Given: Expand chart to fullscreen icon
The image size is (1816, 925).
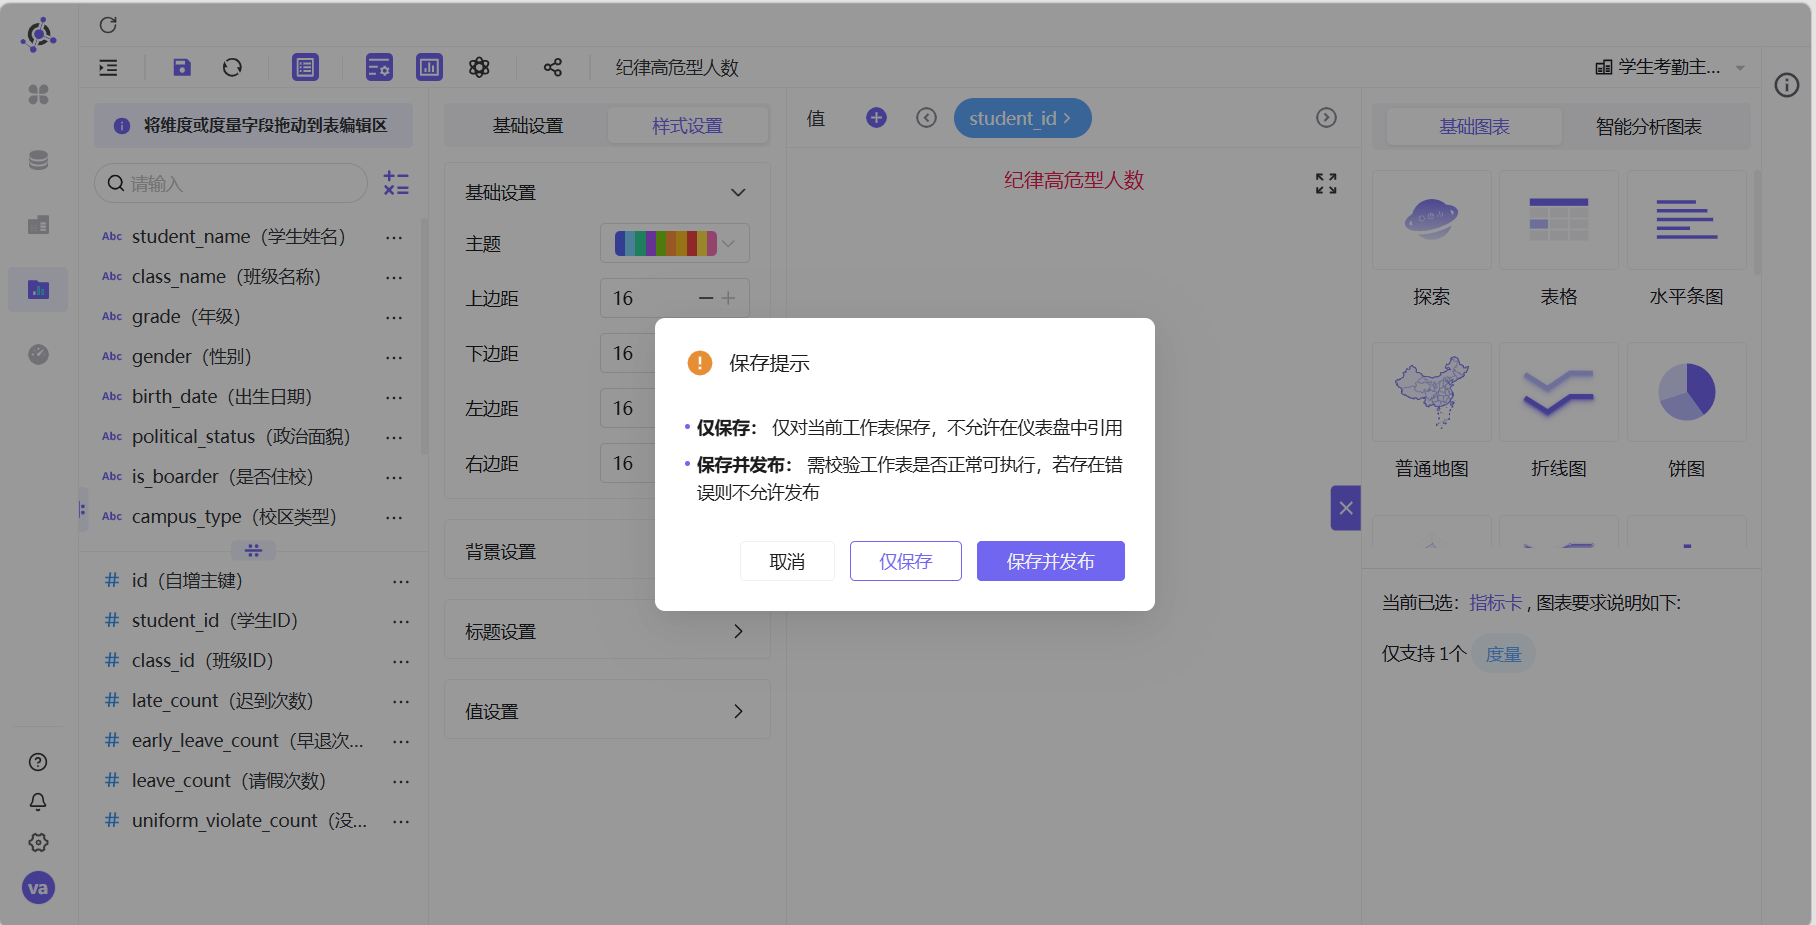Looking at the screenshot, I should [1326, 183].
